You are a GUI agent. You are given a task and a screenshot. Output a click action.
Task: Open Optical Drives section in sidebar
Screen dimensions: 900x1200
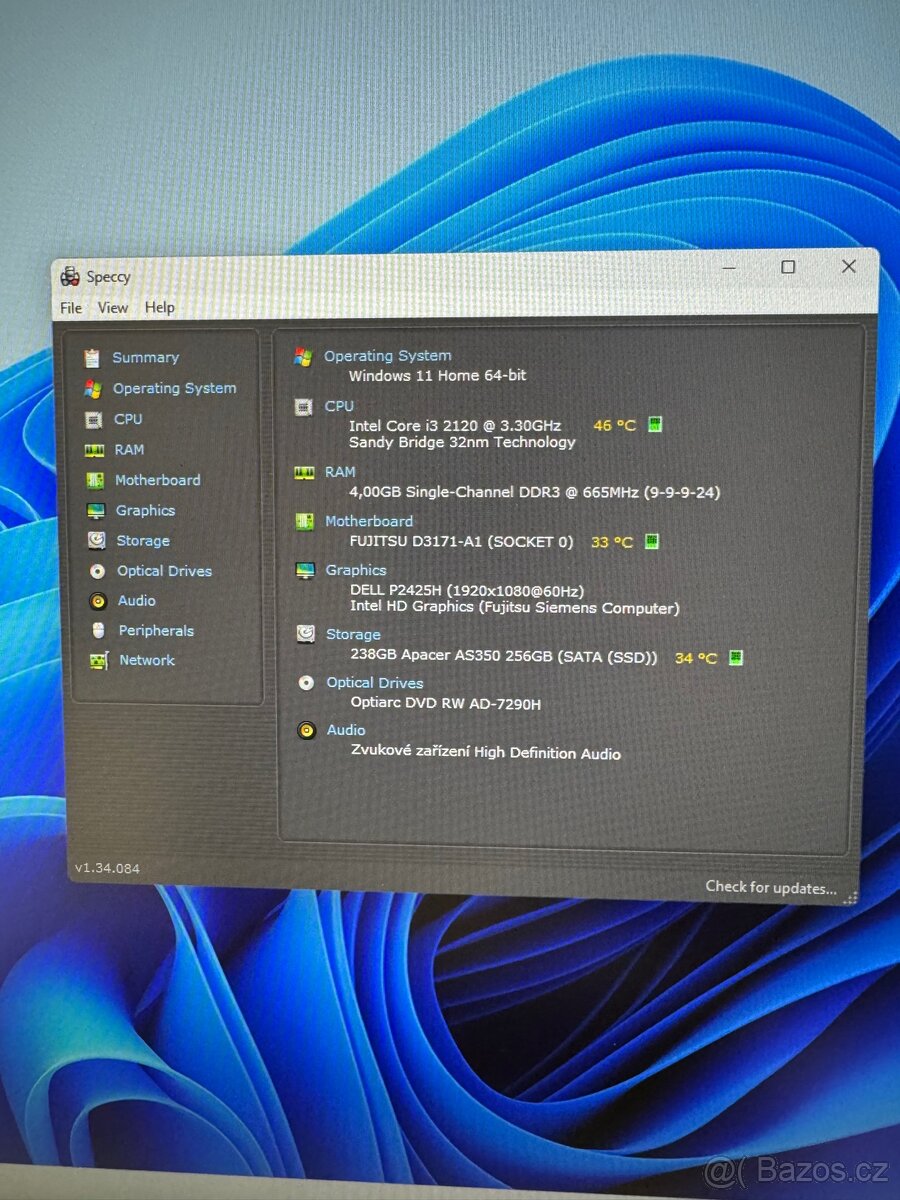tap(165, 572)
